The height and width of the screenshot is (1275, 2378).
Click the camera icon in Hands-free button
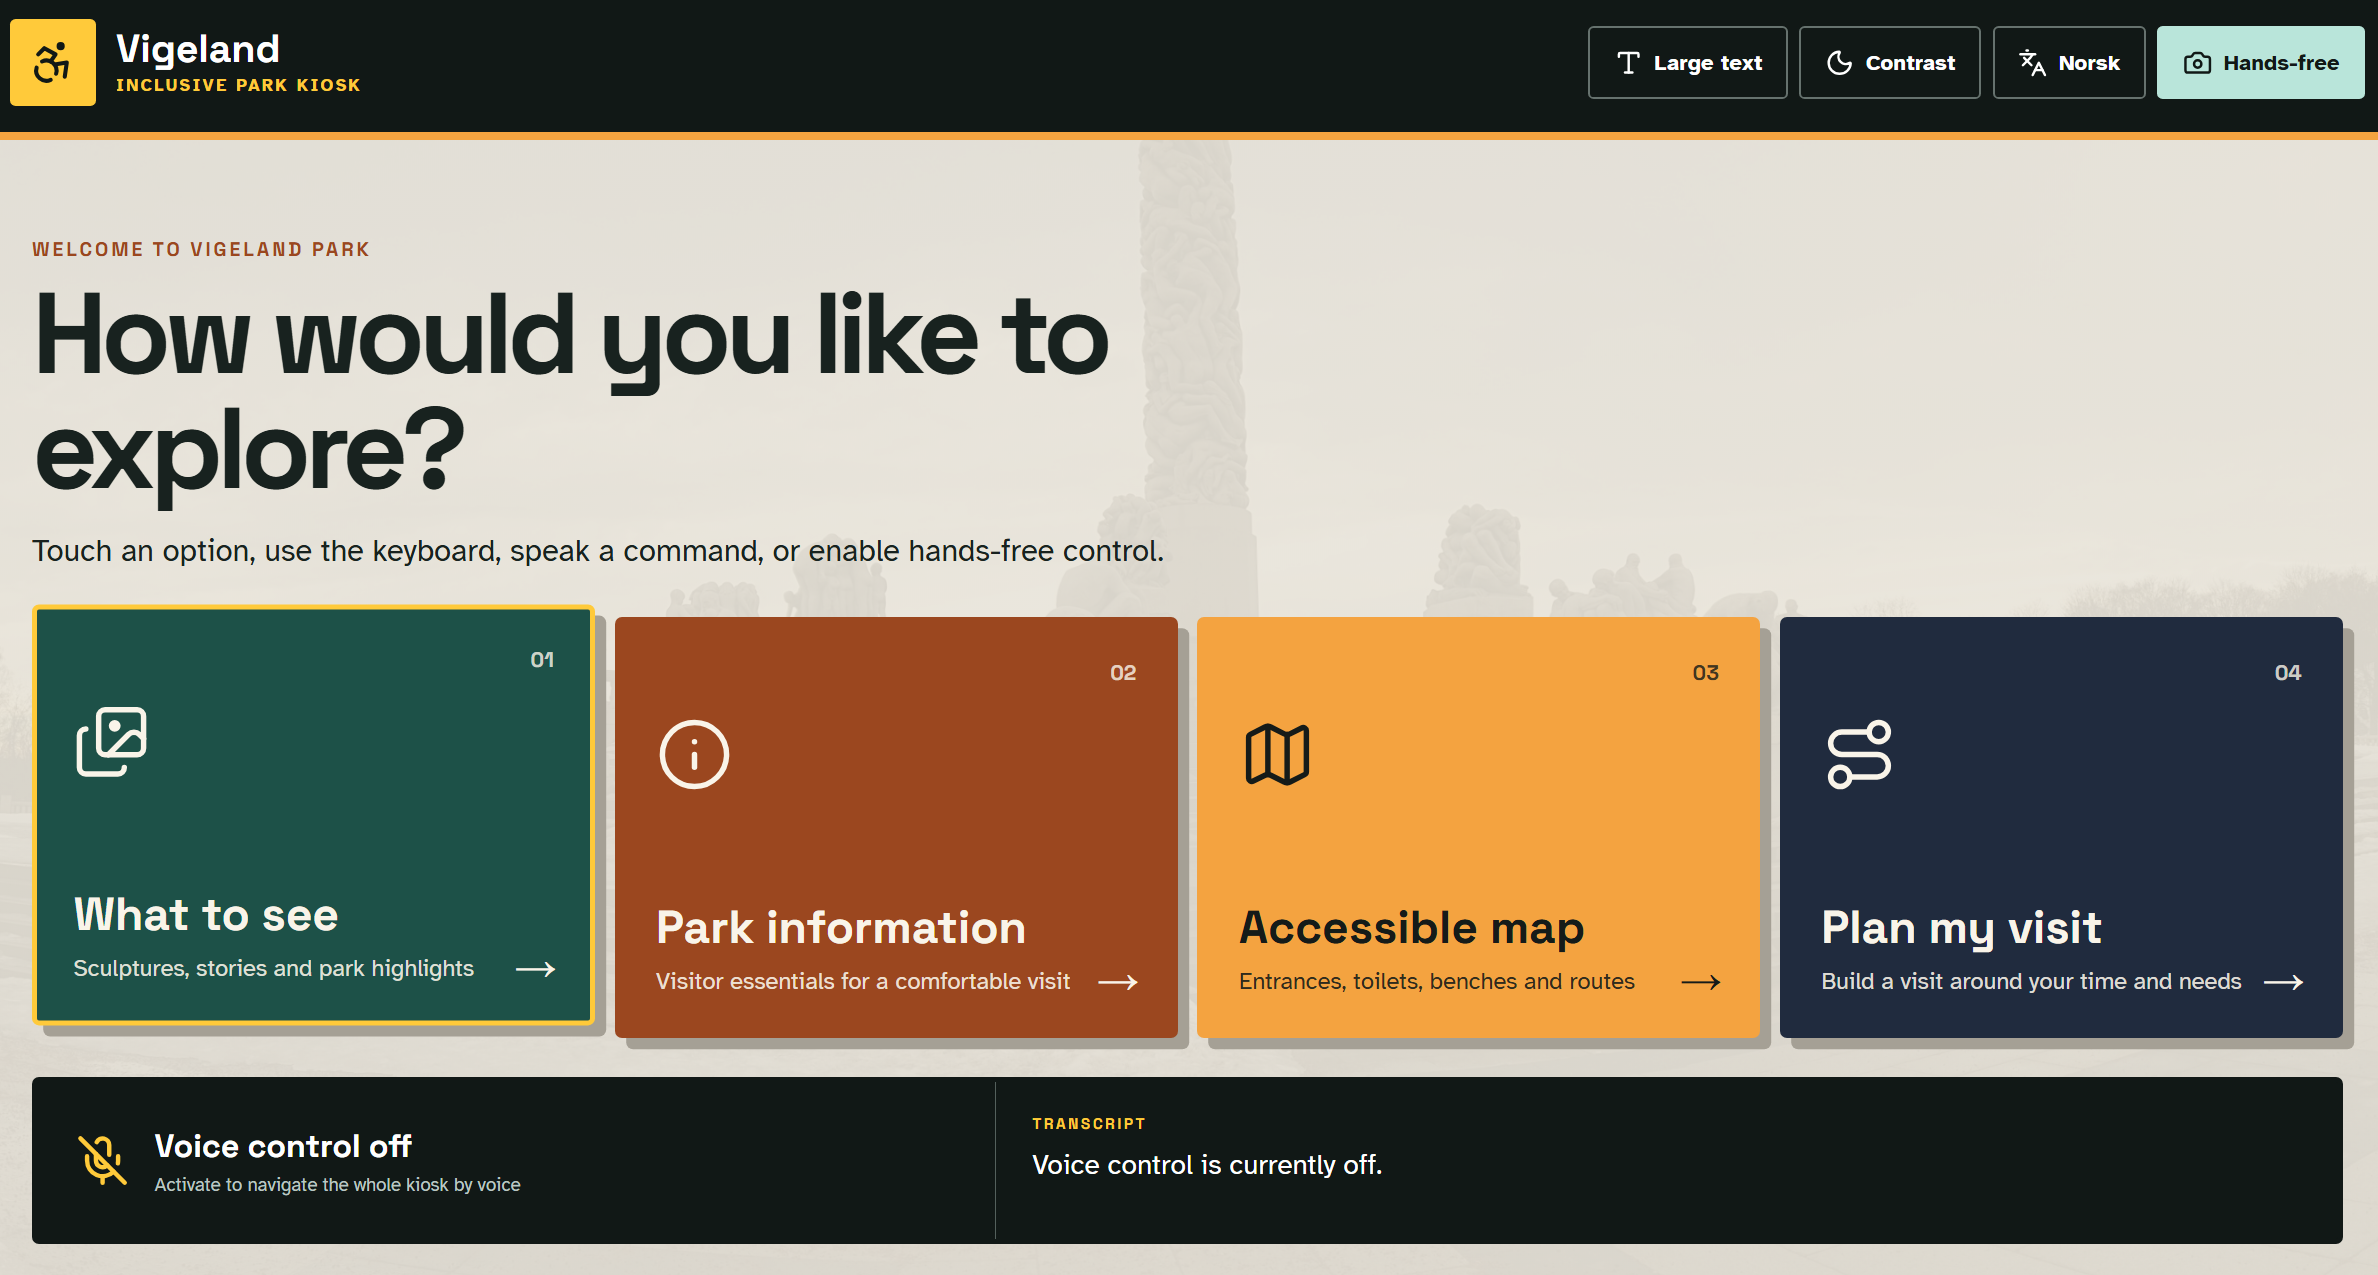(2197, 63)
